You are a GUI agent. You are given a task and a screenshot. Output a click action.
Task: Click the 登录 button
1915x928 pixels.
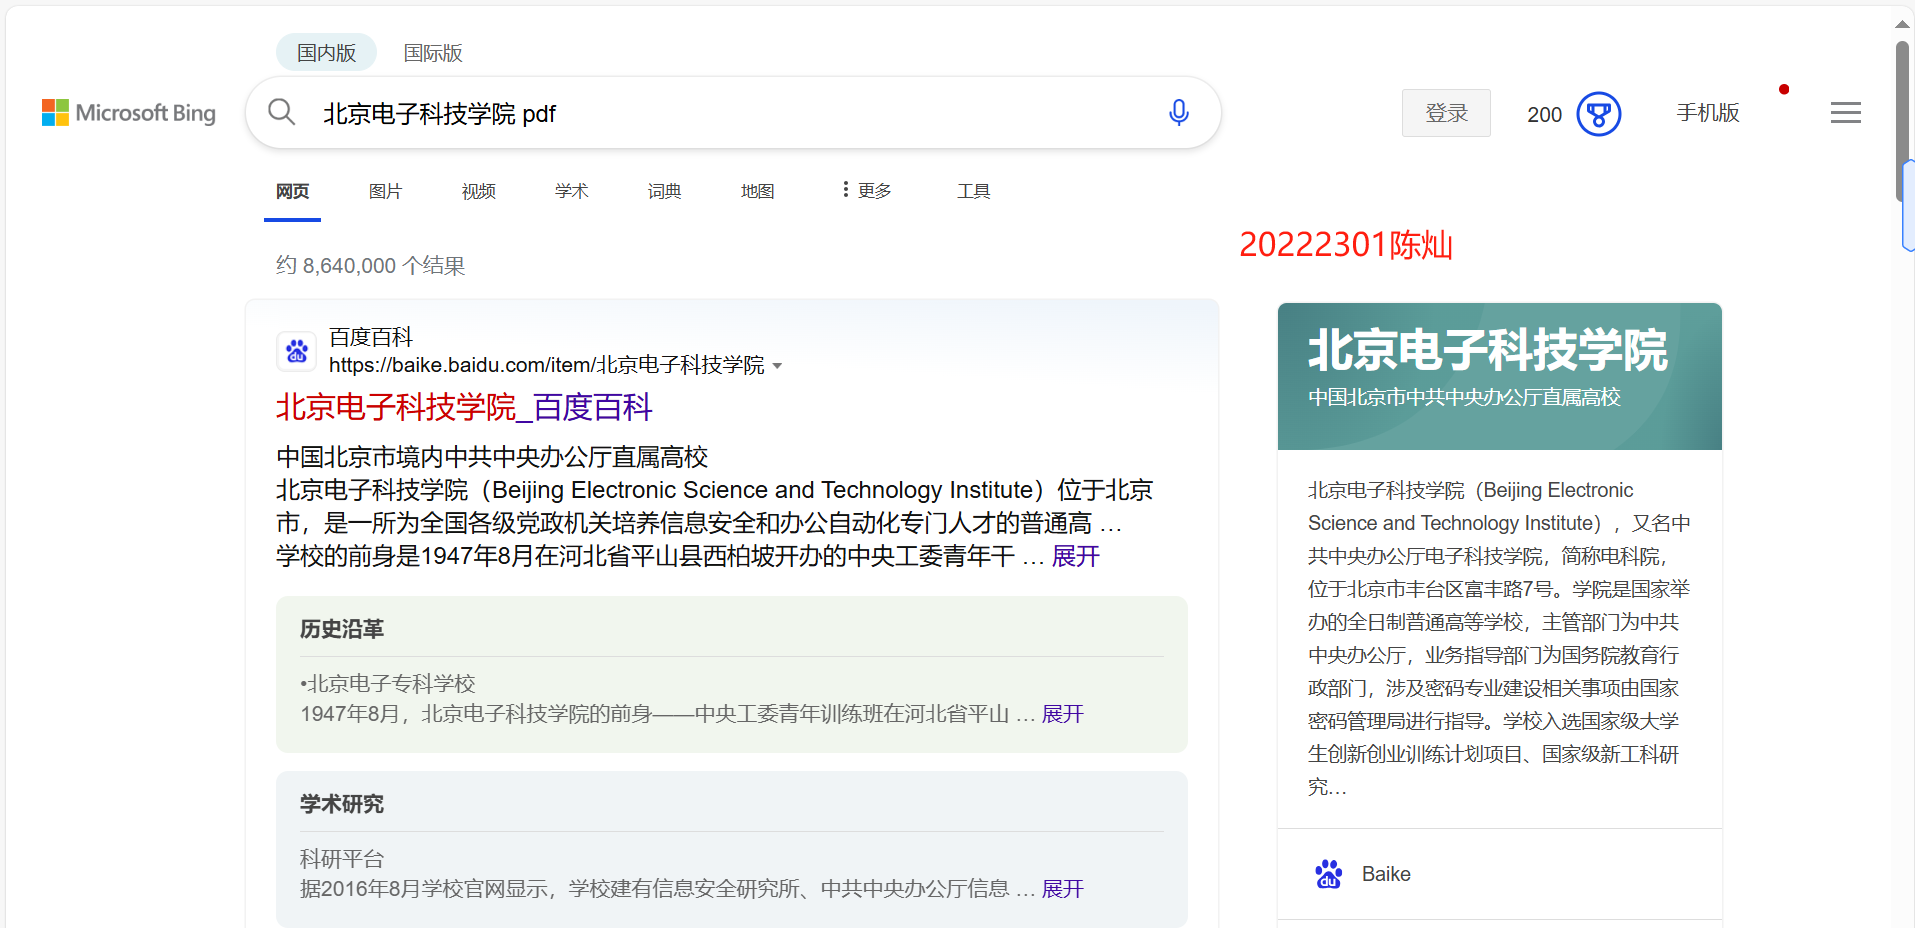point(1446,113)
